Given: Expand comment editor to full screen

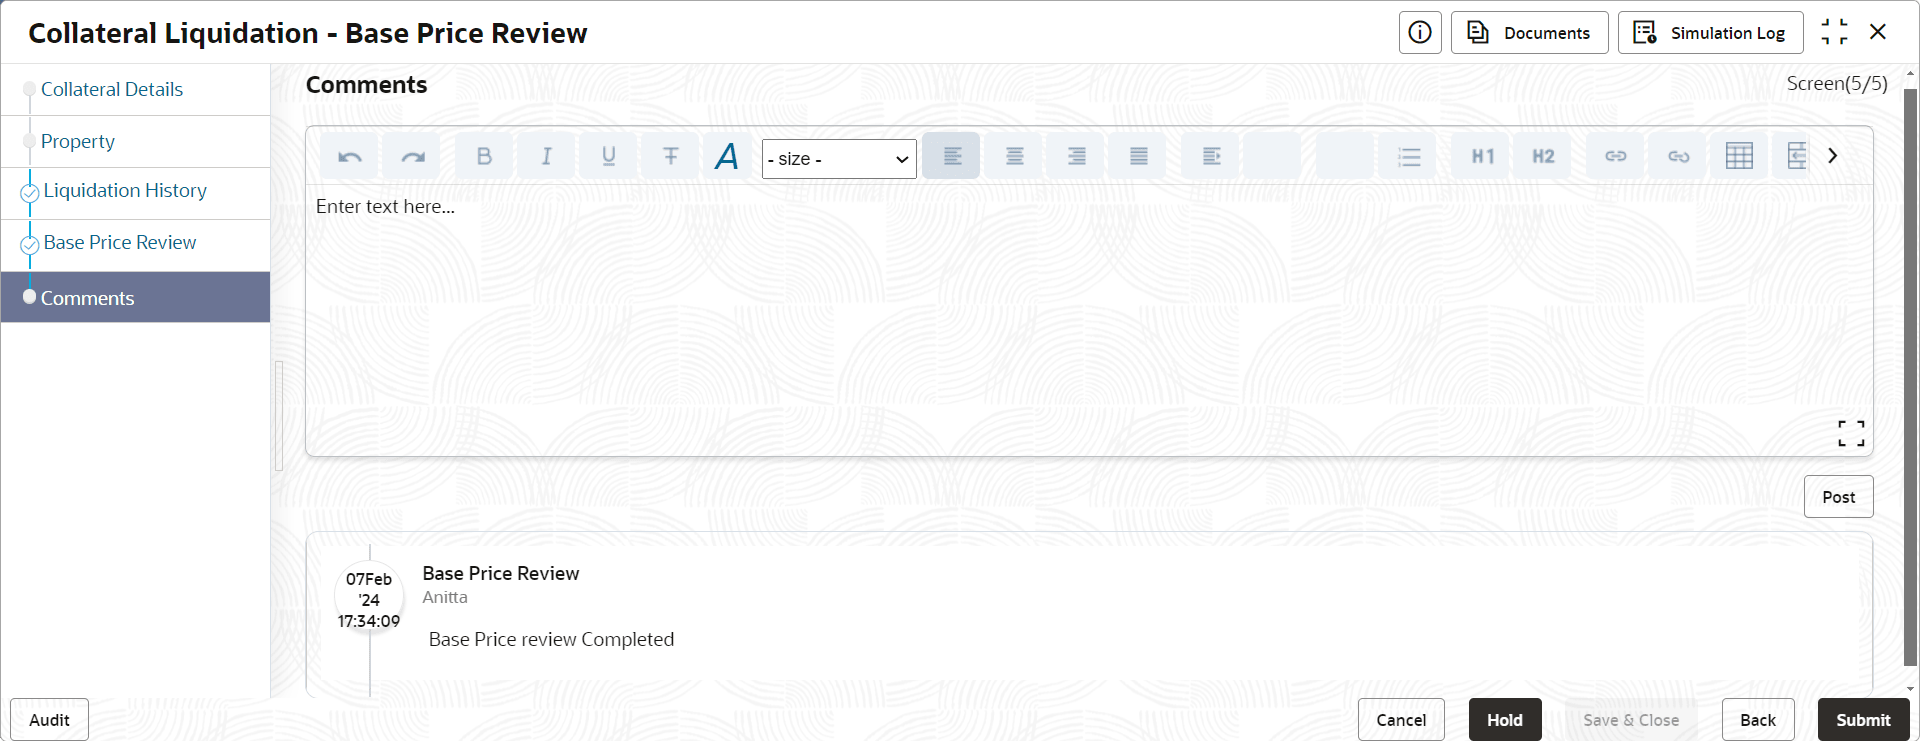Looking at the screenshot, I should coord(1851,433).
